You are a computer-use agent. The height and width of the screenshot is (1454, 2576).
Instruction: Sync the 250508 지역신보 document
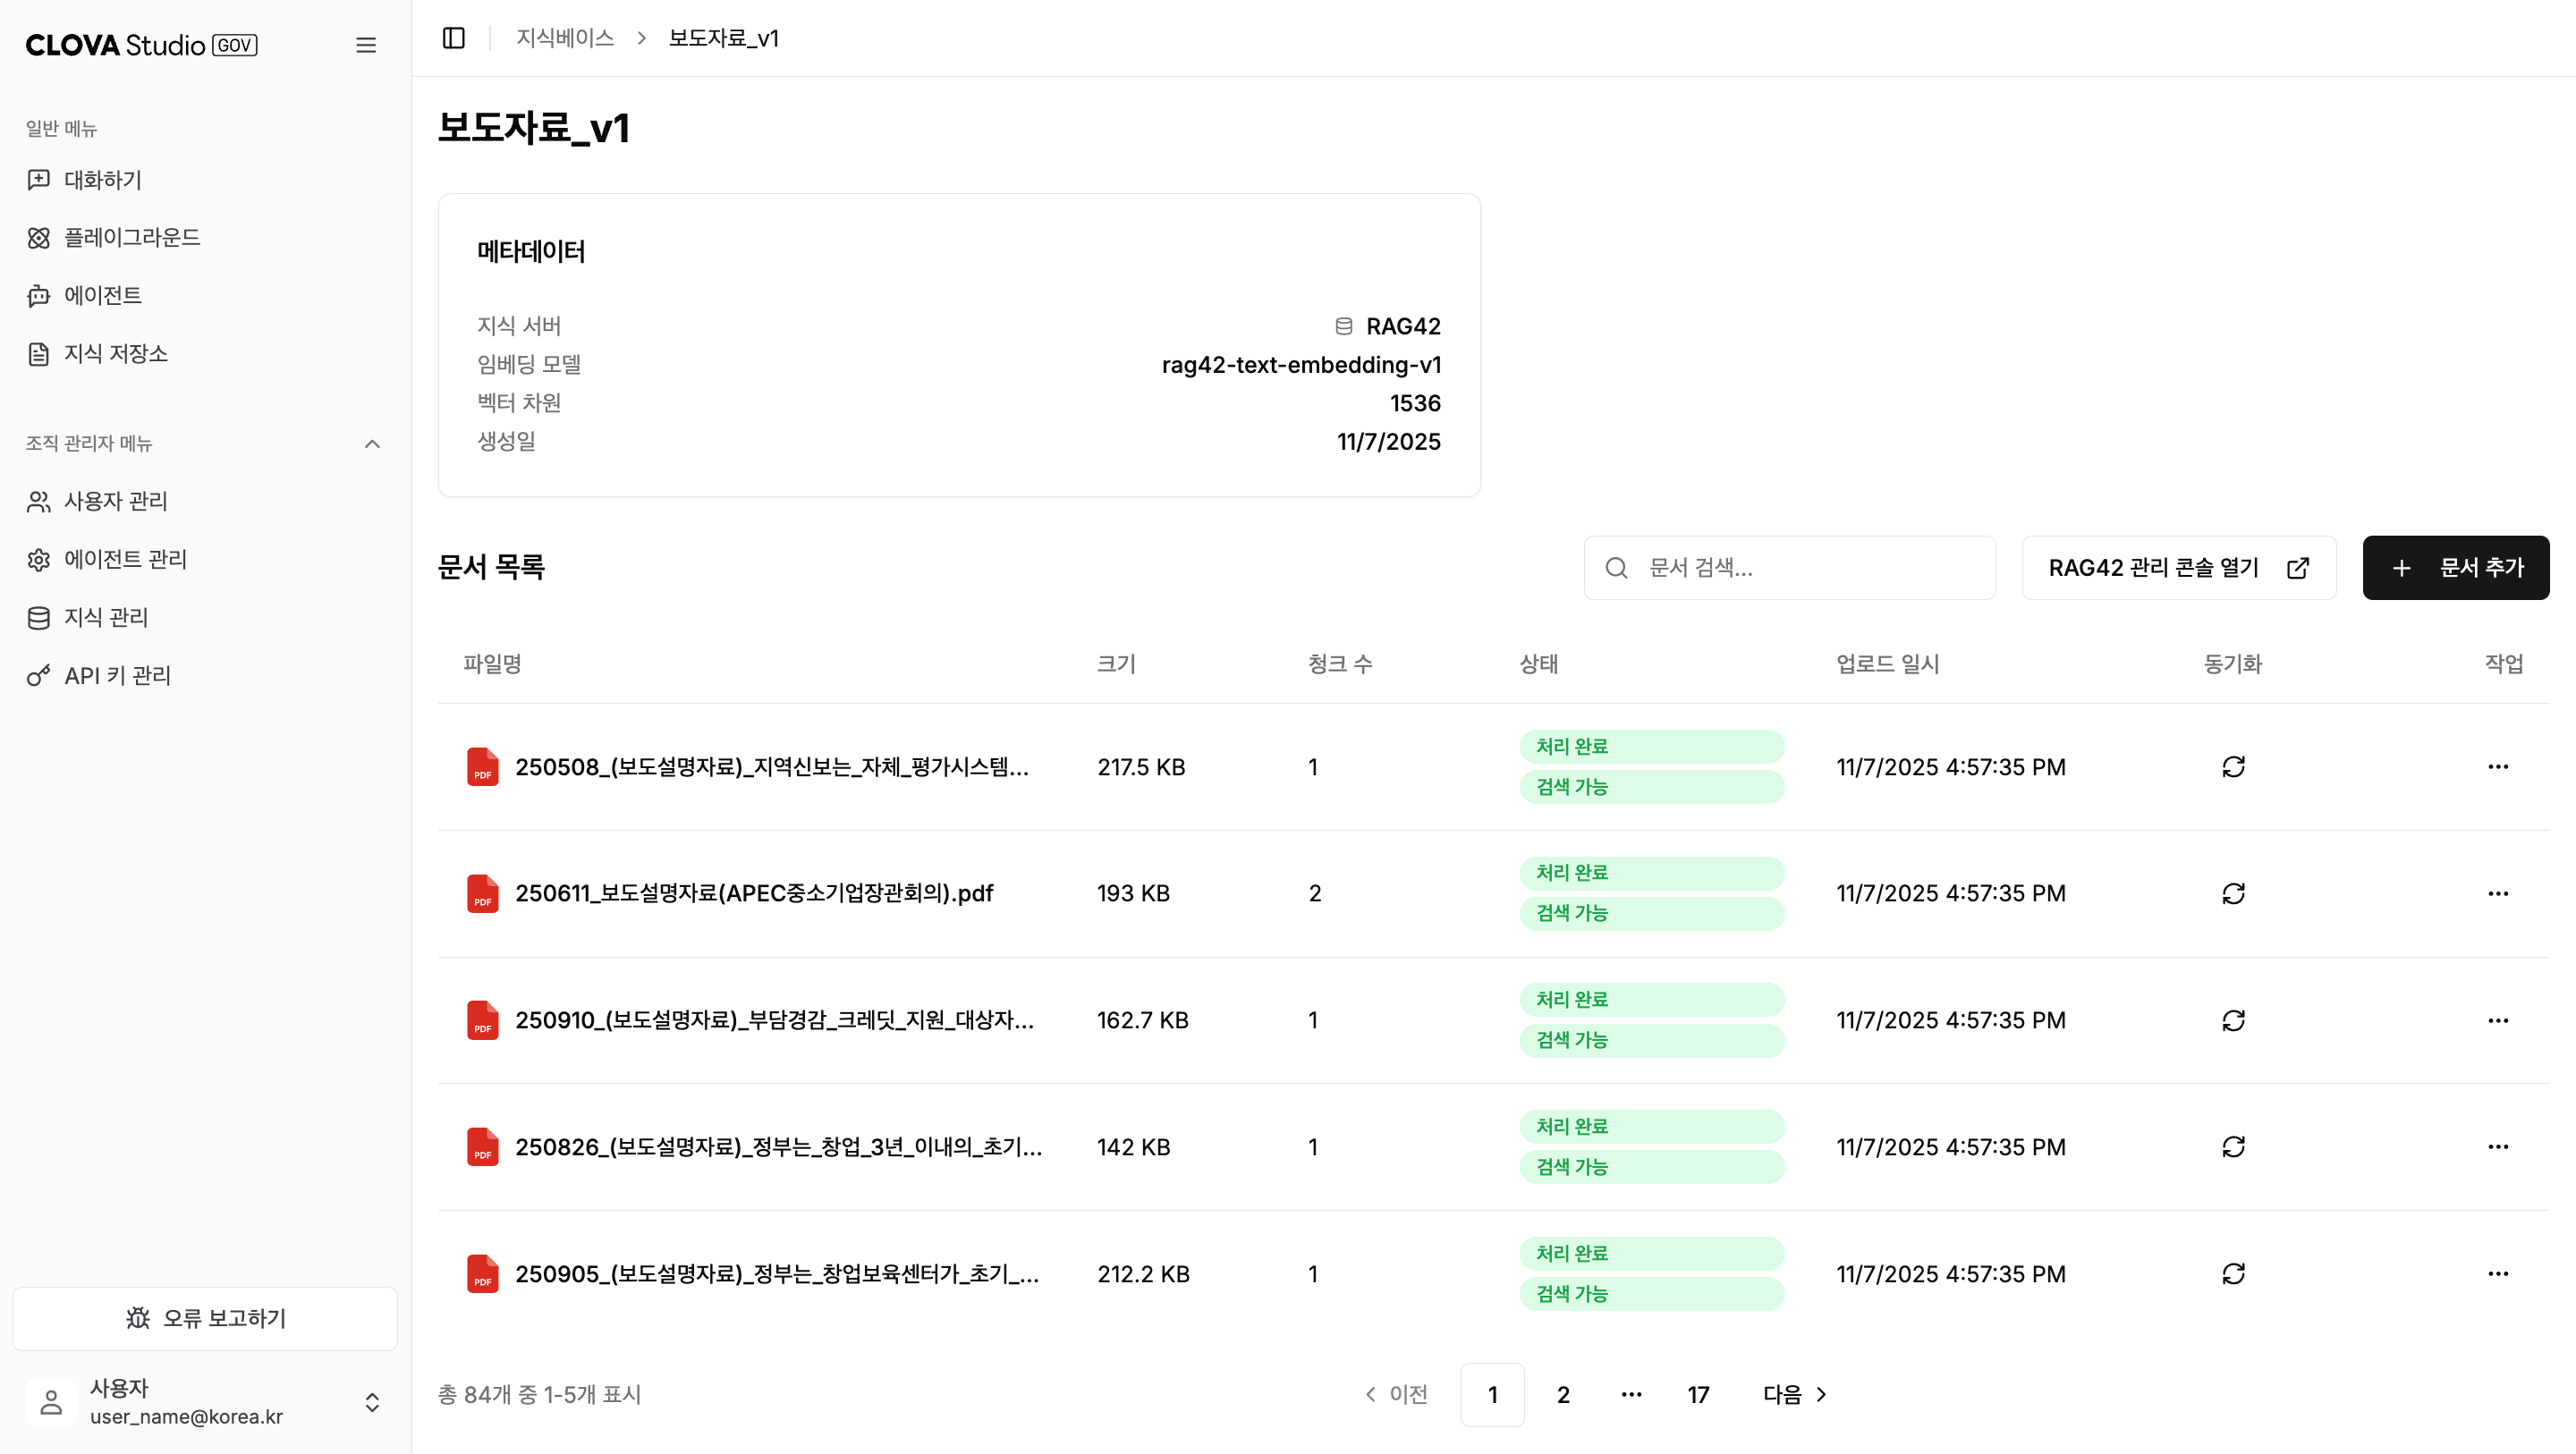[2233, 767]
